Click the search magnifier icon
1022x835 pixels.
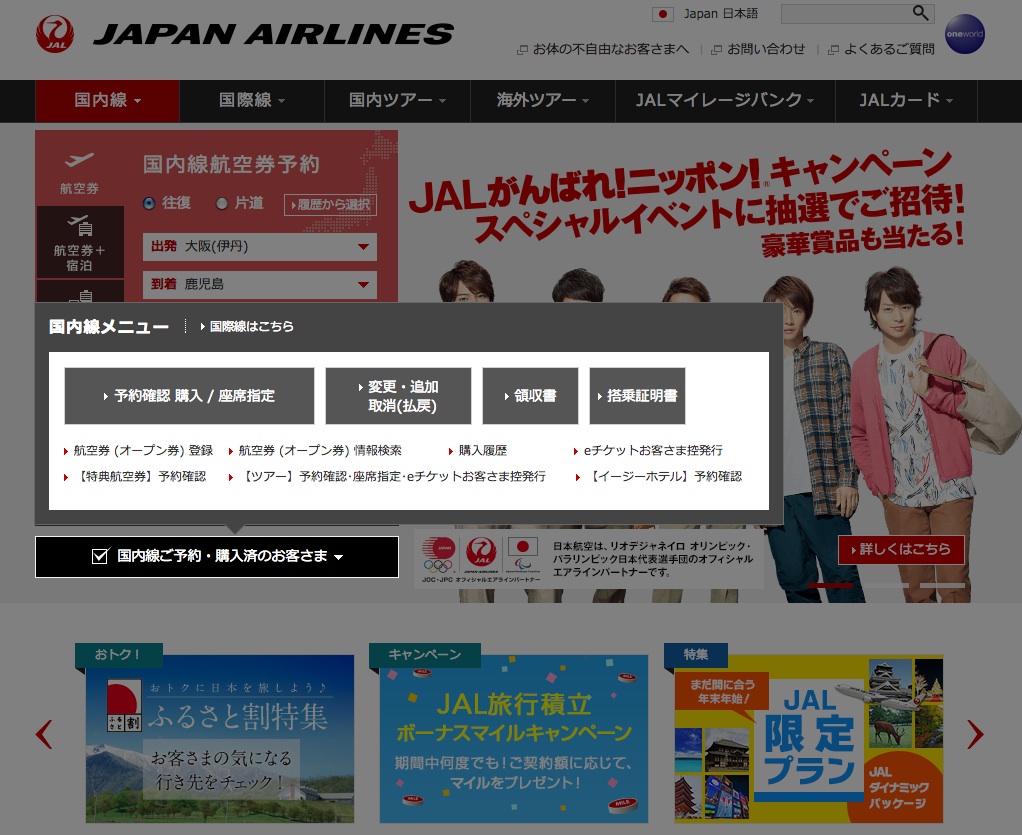point(920,13)
